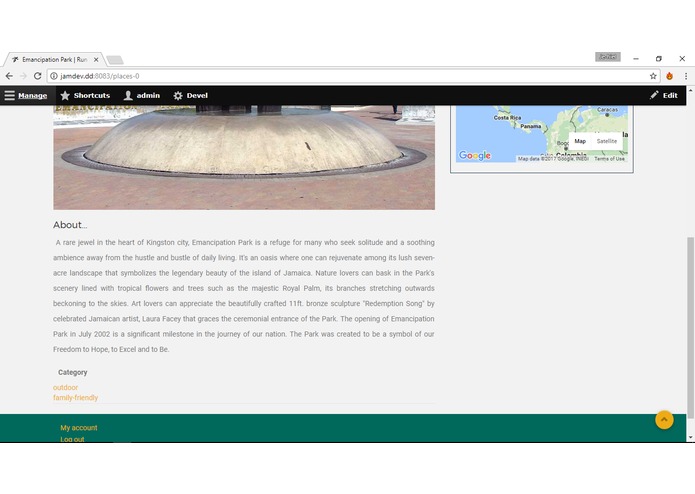The image size is (695, 494).
Task: Open the map Terms of Use link
Action: click(x=609, y=159)
